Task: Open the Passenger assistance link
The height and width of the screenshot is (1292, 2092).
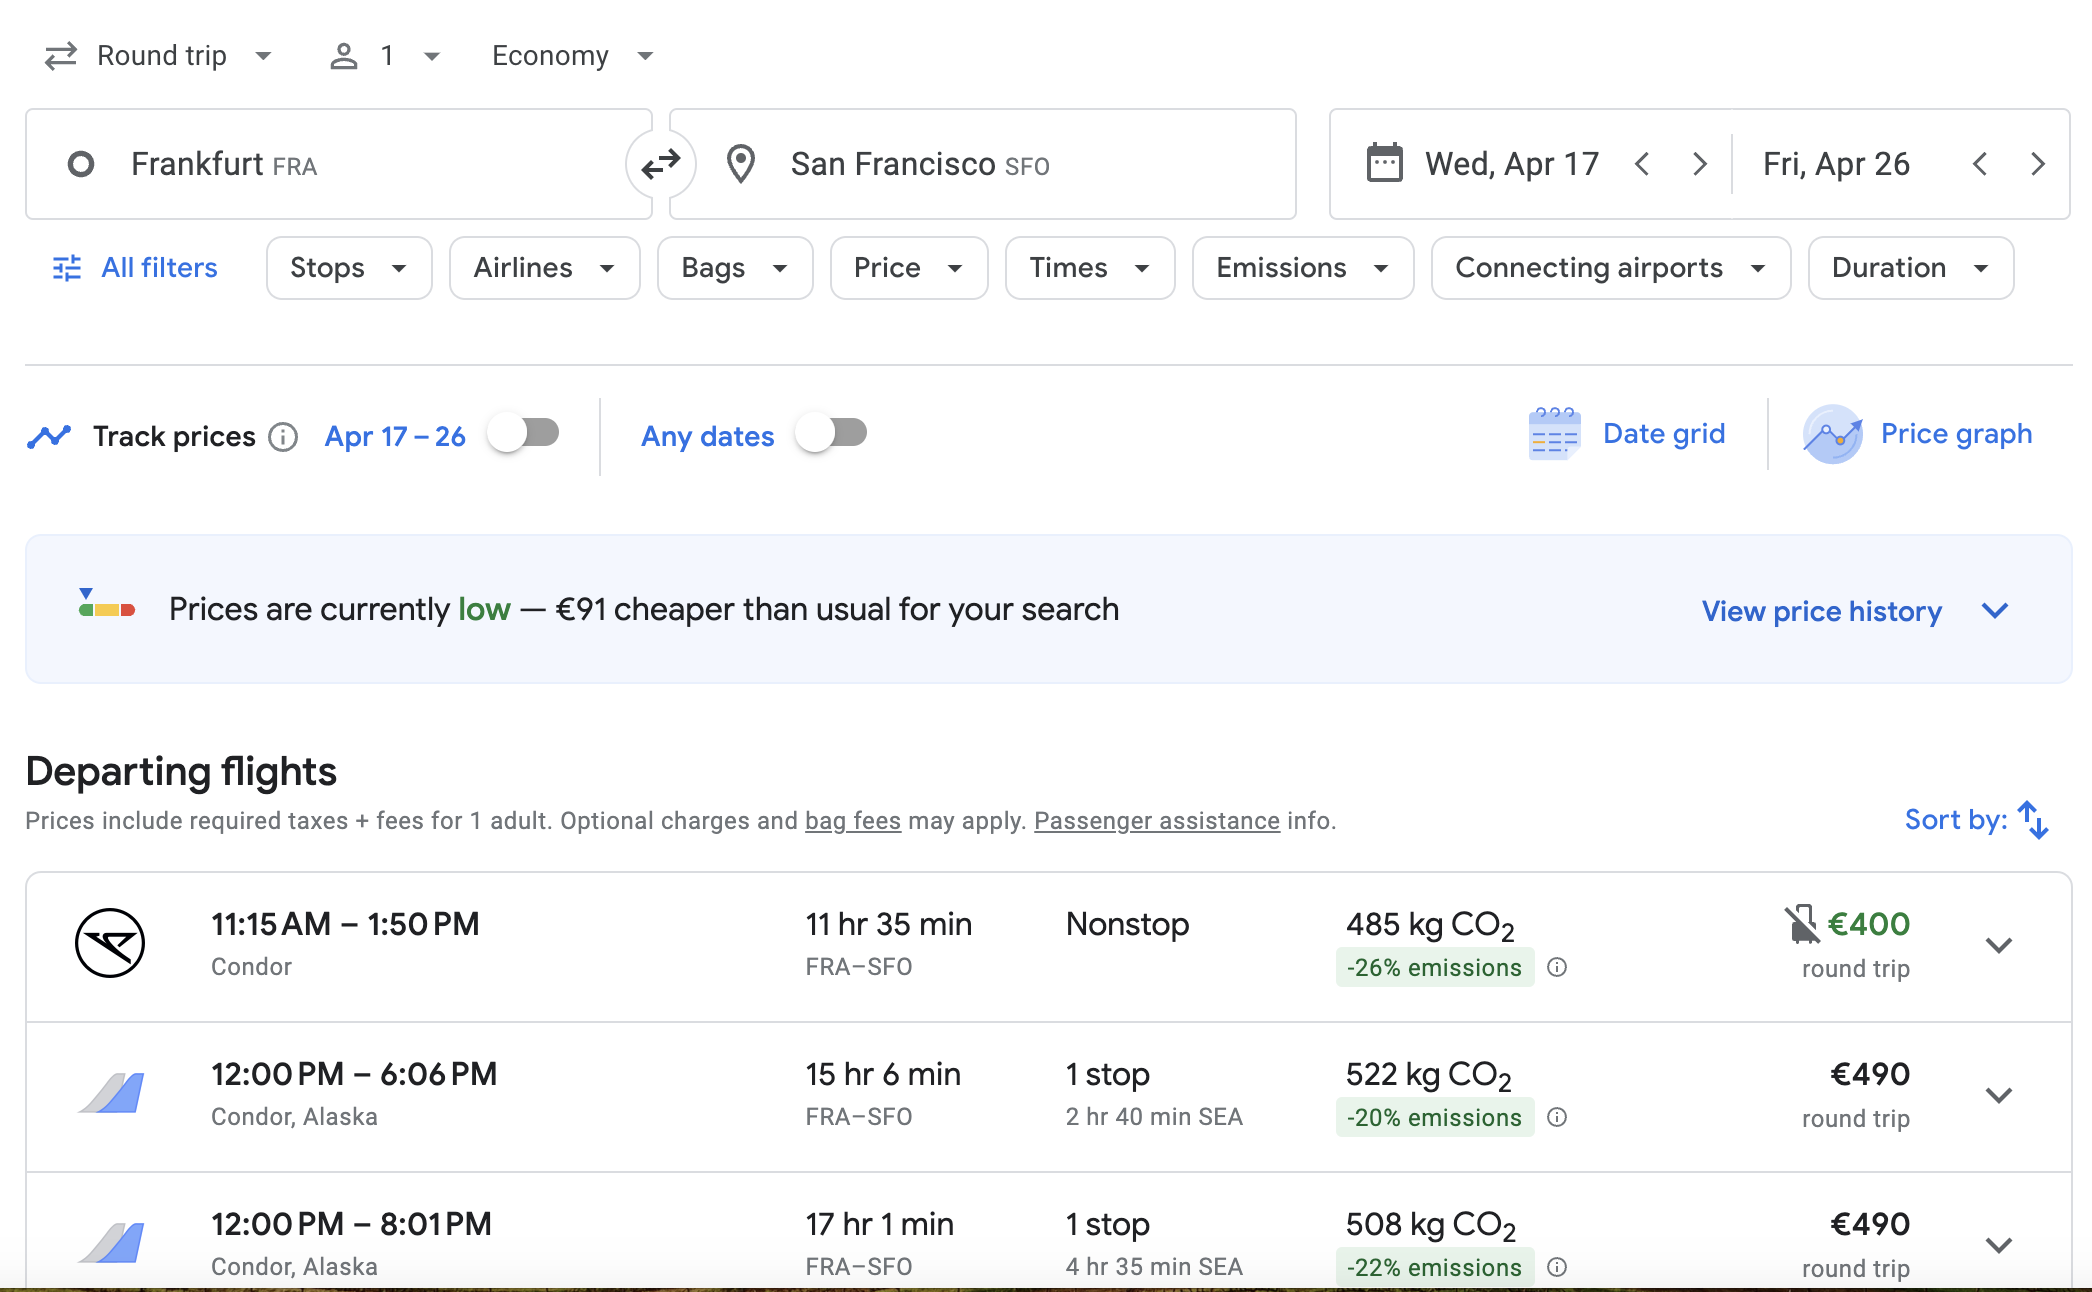Action: tap(1157, 821)
